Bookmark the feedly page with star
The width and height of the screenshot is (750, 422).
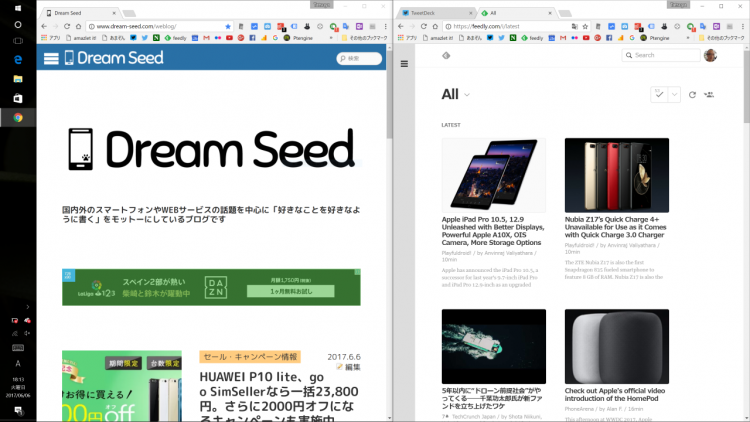pos(585,26)
